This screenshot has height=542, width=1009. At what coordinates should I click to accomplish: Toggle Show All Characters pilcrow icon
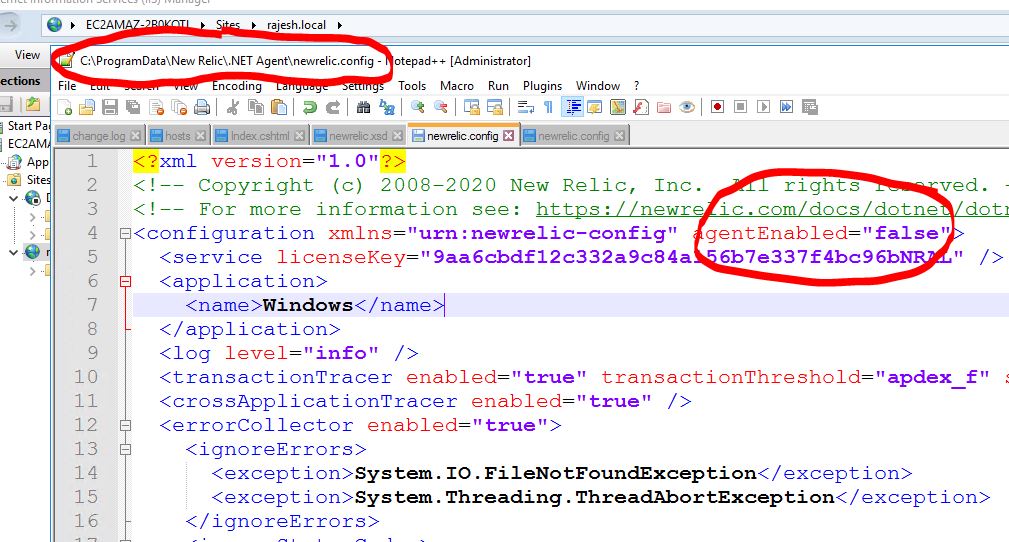pyautogui.click(x=548, y=107)
